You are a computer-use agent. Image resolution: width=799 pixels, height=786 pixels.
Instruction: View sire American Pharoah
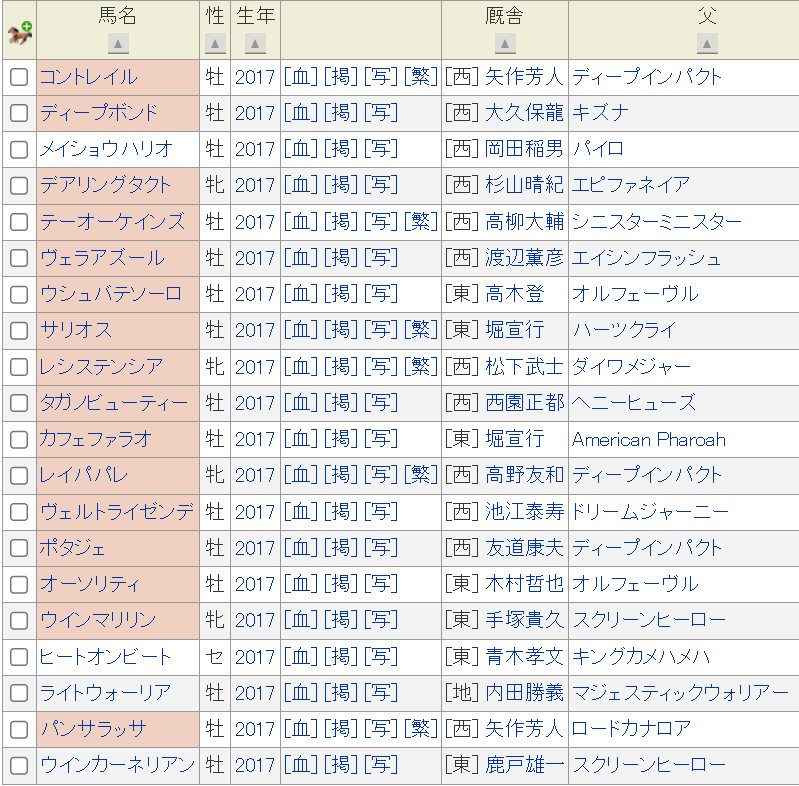tap(649, 439)
